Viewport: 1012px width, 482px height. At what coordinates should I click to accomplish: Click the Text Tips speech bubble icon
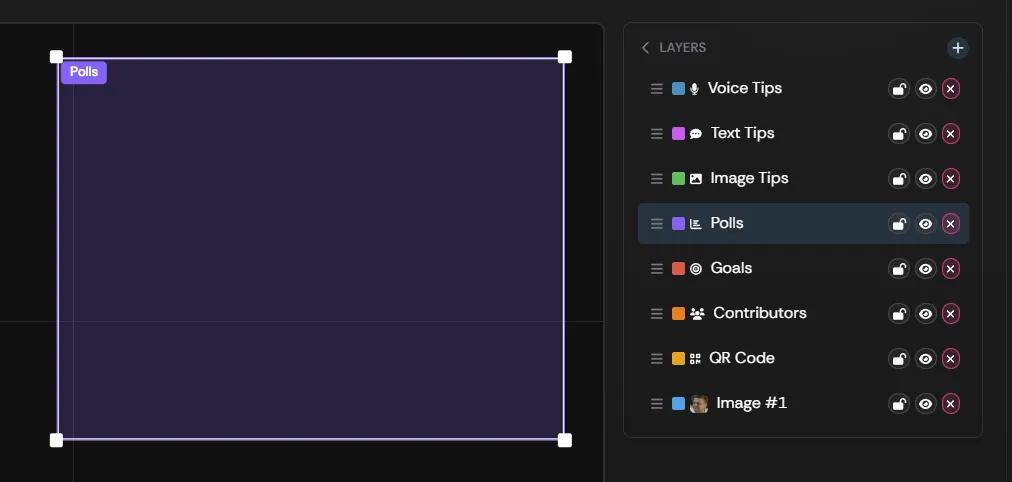tap(696, 134)
